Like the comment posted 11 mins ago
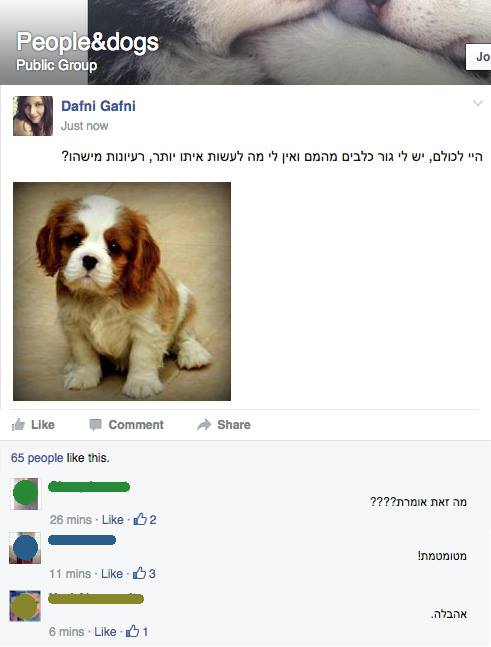 pos(112,574)
